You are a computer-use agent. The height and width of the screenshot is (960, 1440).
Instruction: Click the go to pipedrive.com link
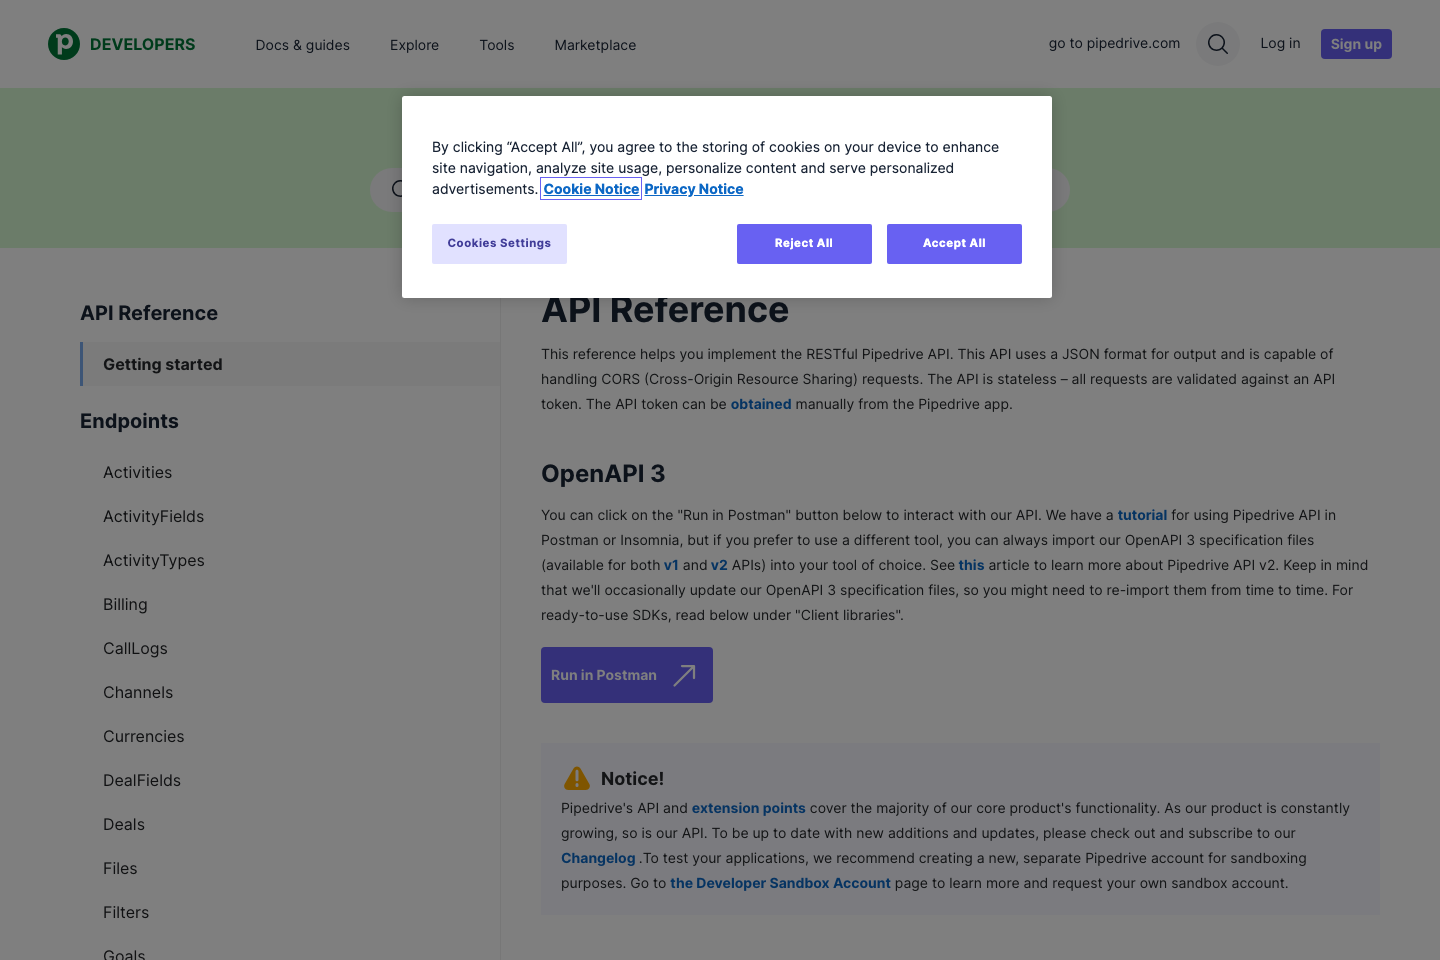pos(1114,43)
